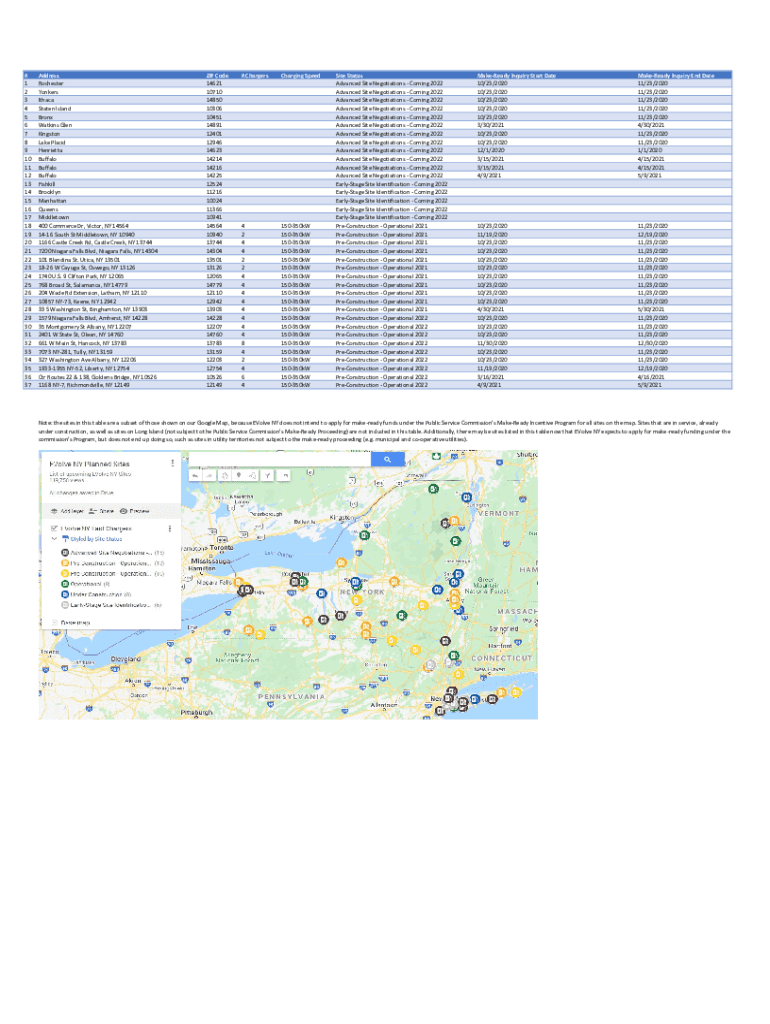Click the Share button

tap(104, 509)
